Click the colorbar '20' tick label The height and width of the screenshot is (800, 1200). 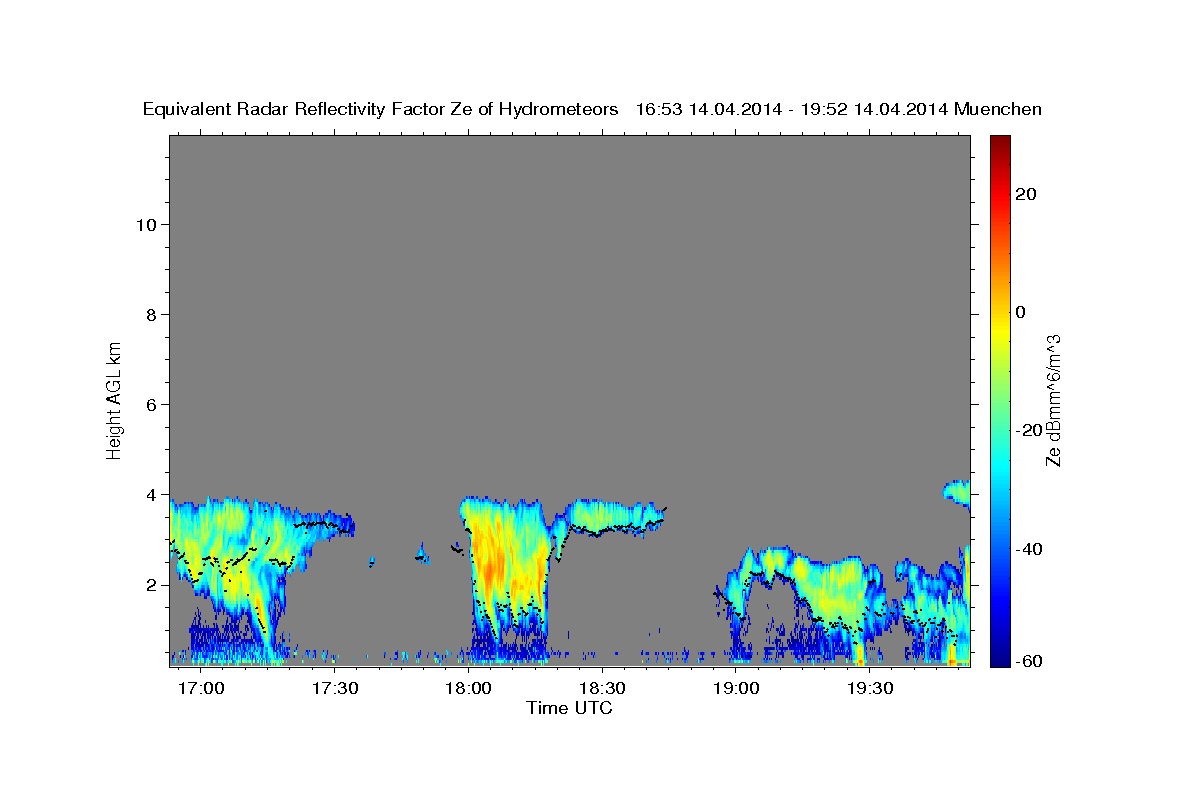(x=1025, y=194)
